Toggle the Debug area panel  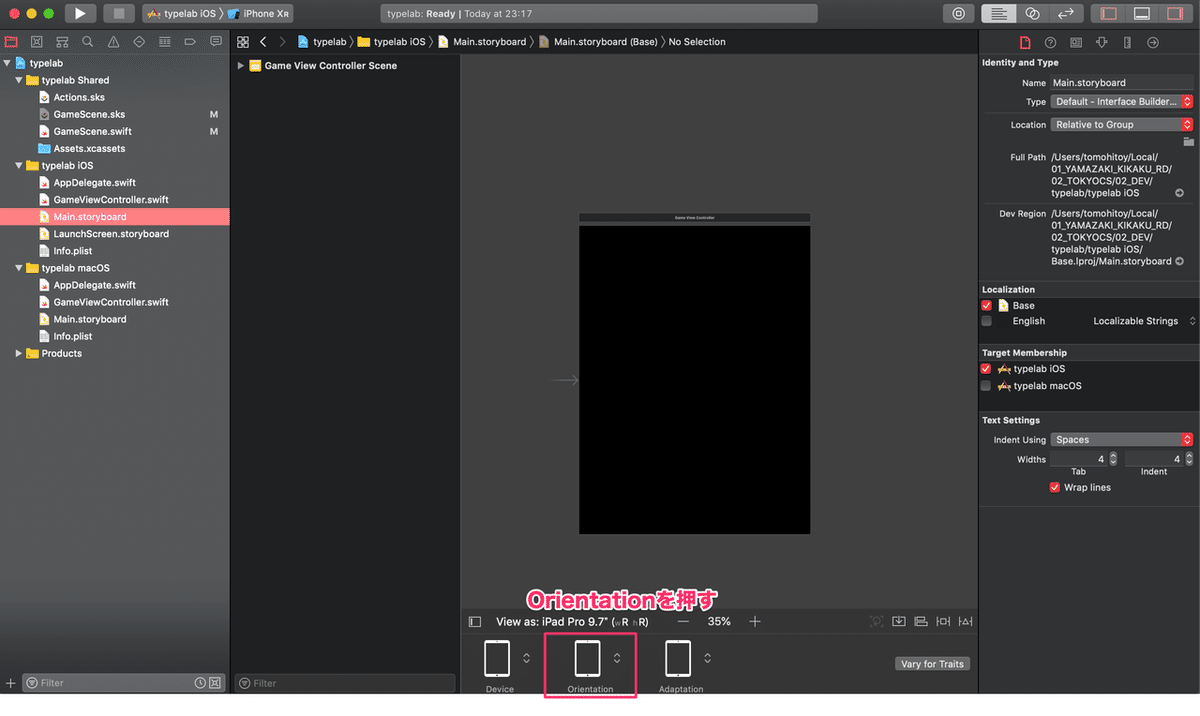point(1143,14)
